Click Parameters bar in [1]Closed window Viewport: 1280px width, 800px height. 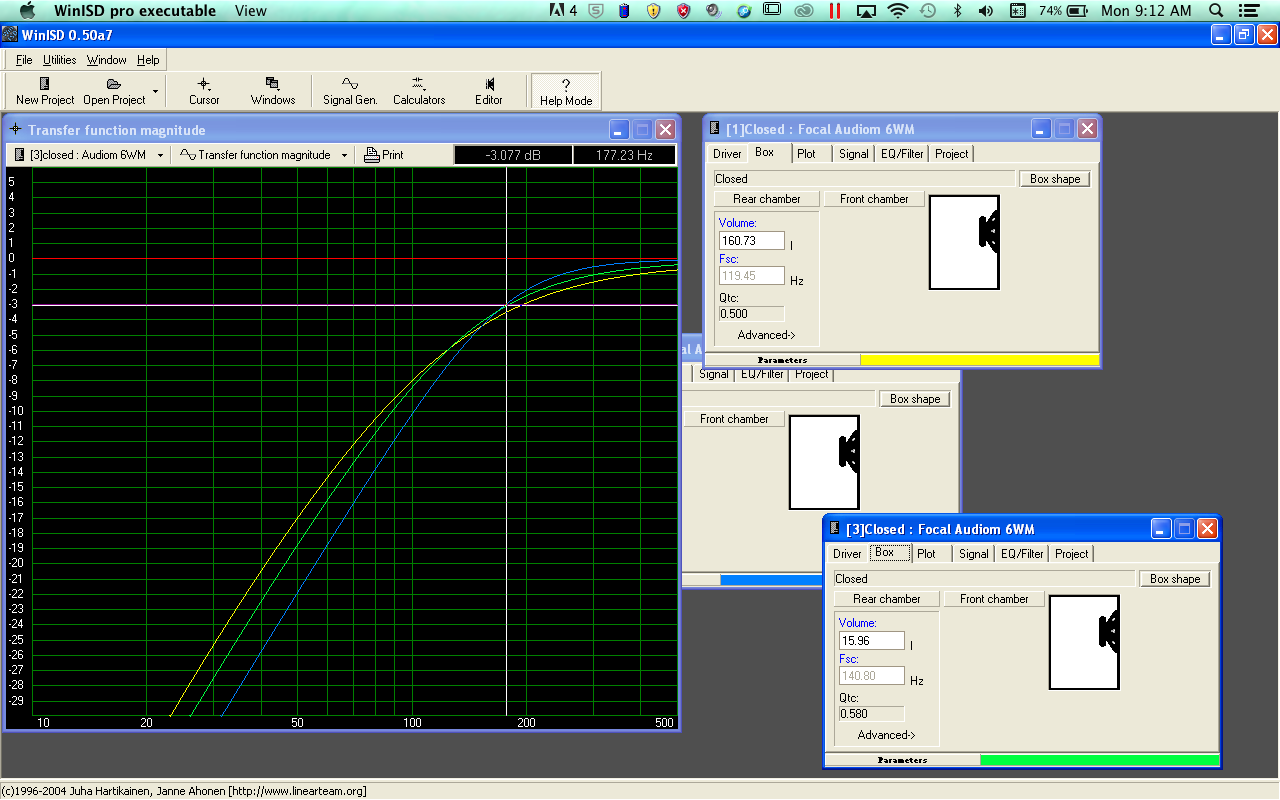pyautogui.click(x=782, y=360)
